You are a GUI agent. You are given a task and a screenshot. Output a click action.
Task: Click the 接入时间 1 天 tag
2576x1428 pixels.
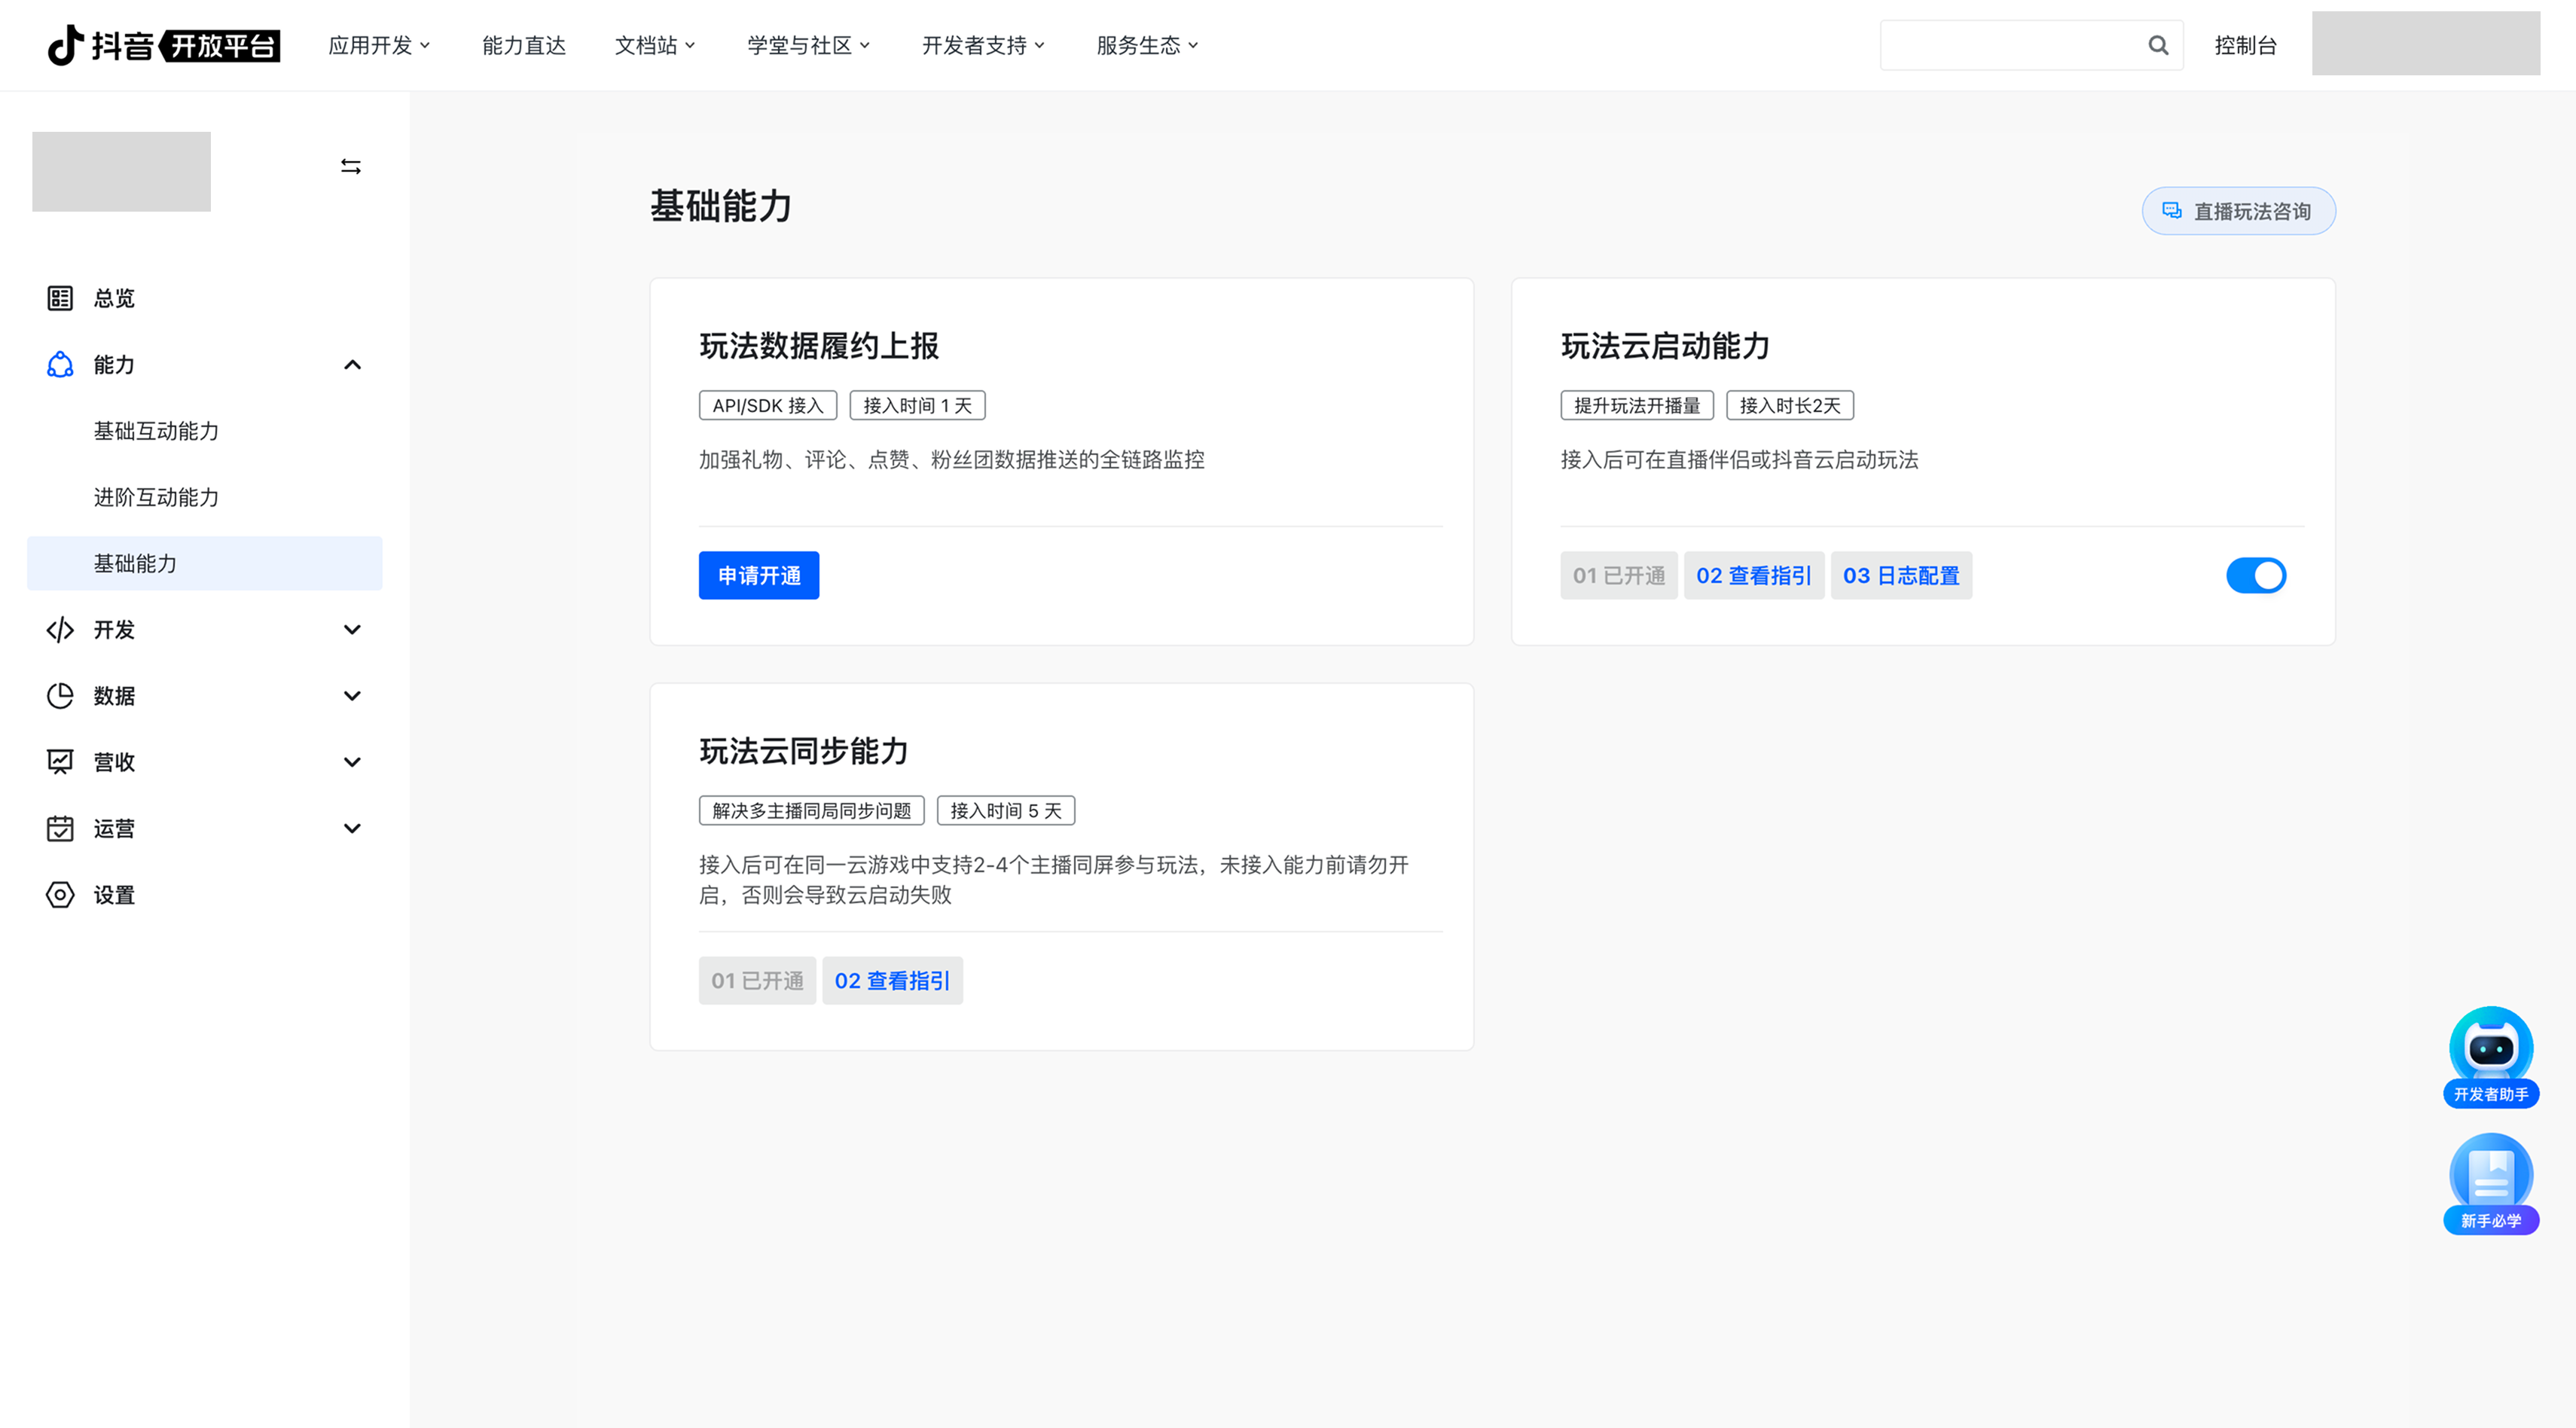pos(917,405)
